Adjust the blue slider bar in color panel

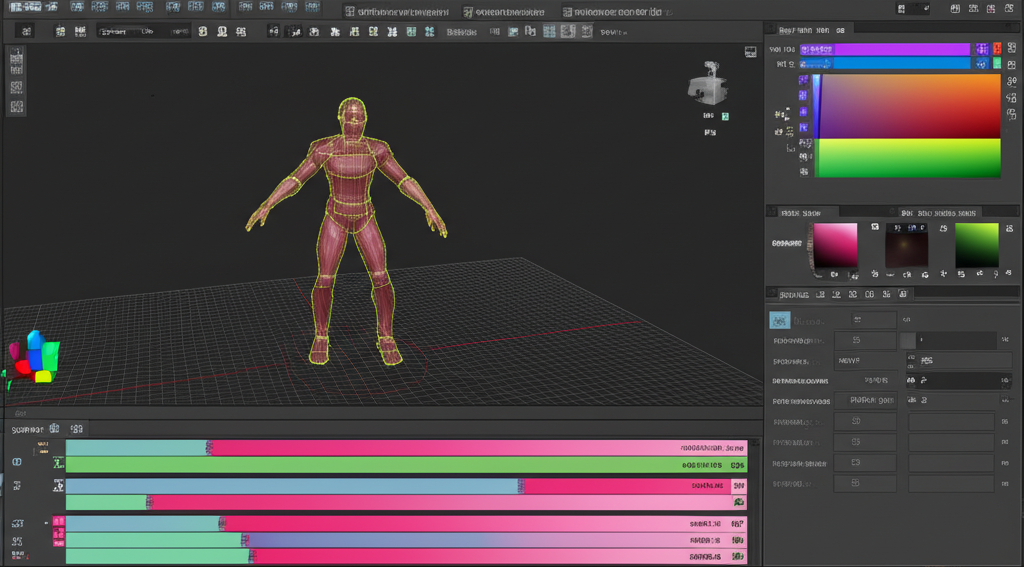pyautogui.click(x=886, y=63)
